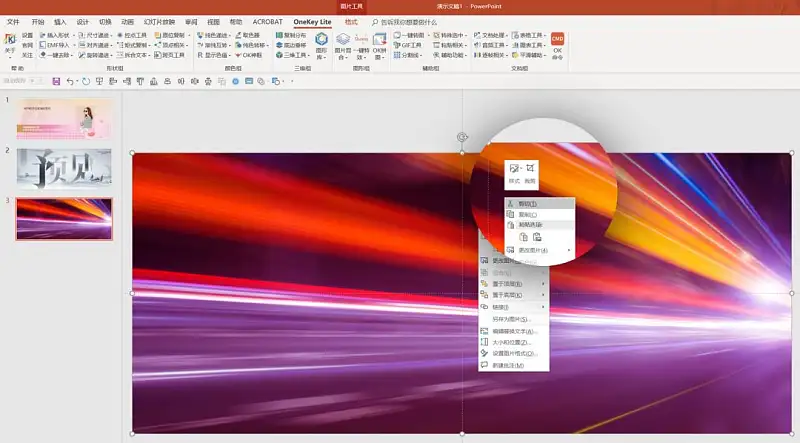Choose 大小和位置 Size and Position in context menu

pyautogui.click(x=514, y=342)
